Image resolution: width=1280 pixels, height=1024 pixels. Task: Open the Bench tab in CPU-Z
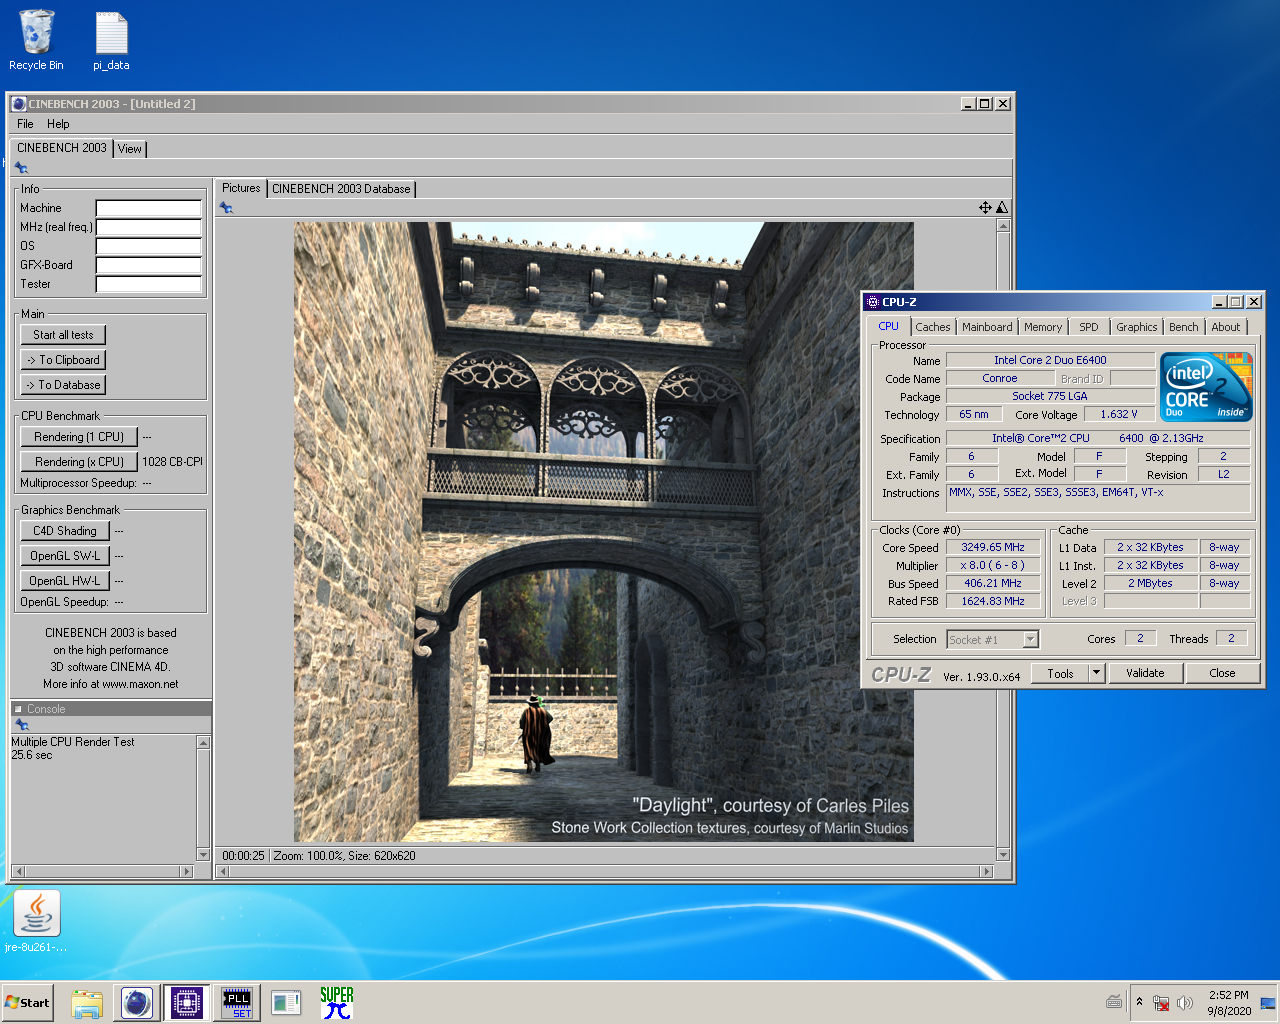pyautogui.click(x=1184, y=327)
